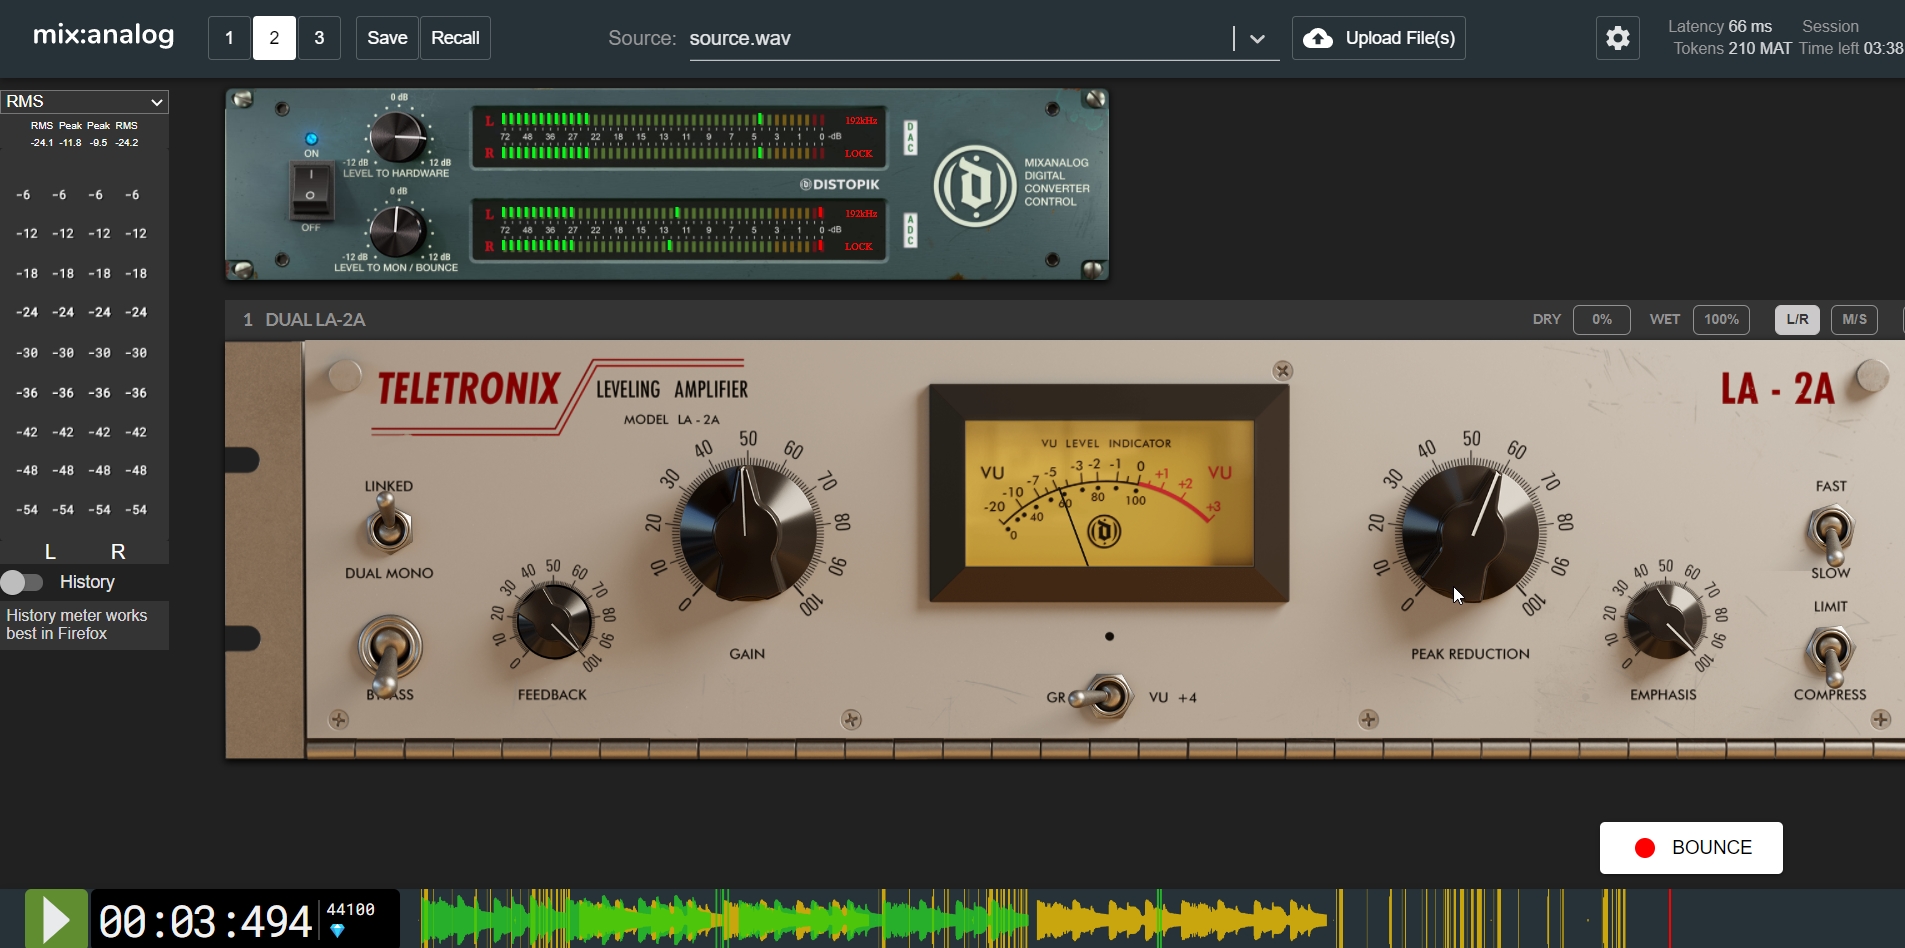Click the Emphasis knob
Image resolution: width=1905 pixels, height=948 pixels.
[x=1664, y=622]
